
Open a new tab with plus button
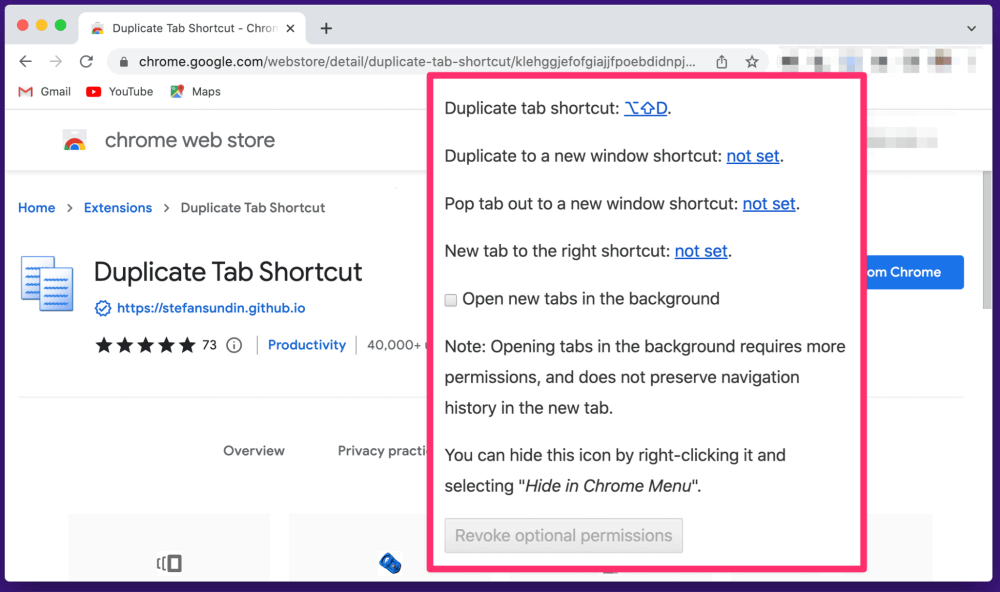(x=326, y=28)
